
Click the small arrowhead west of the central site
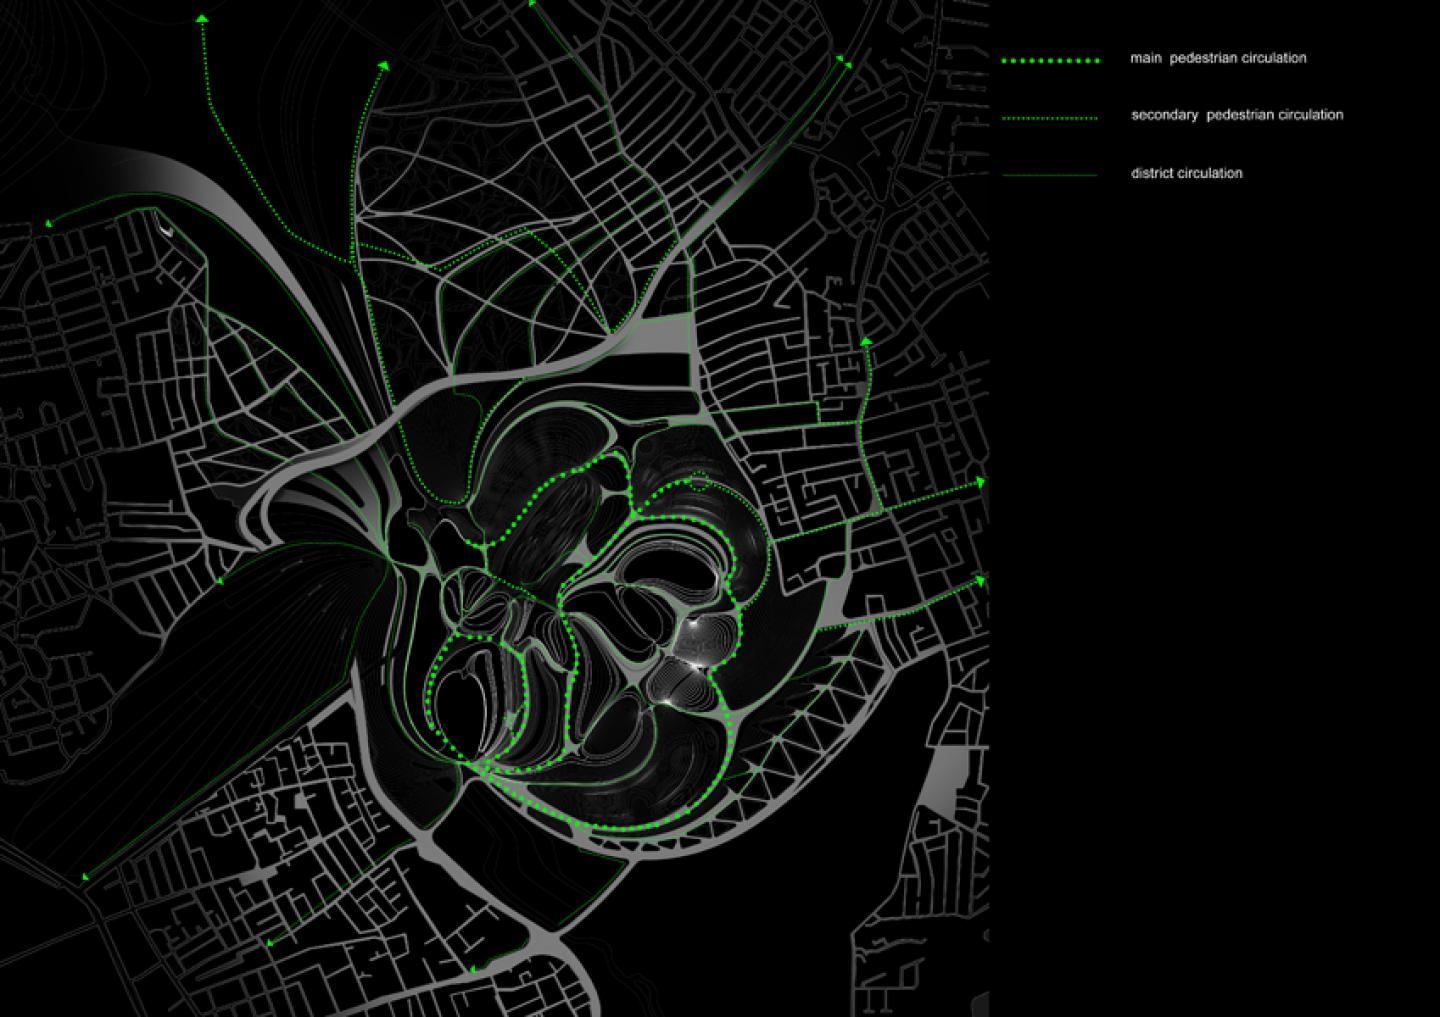tap(219, 580)
